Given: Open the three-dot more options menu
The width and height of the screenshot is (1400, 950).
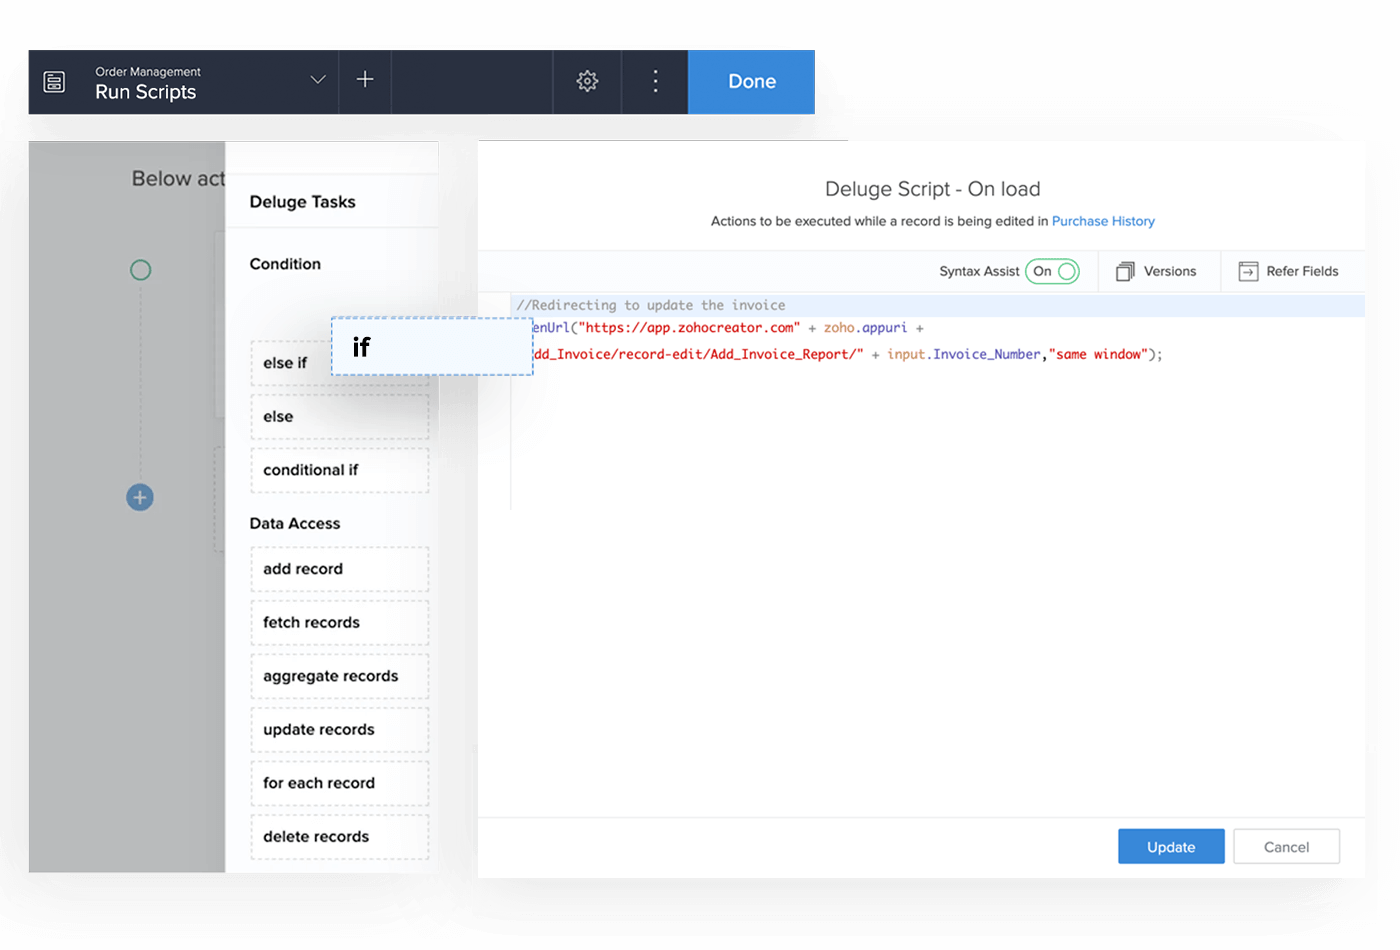Looking at the screenshot, I should tap(655, 81).
